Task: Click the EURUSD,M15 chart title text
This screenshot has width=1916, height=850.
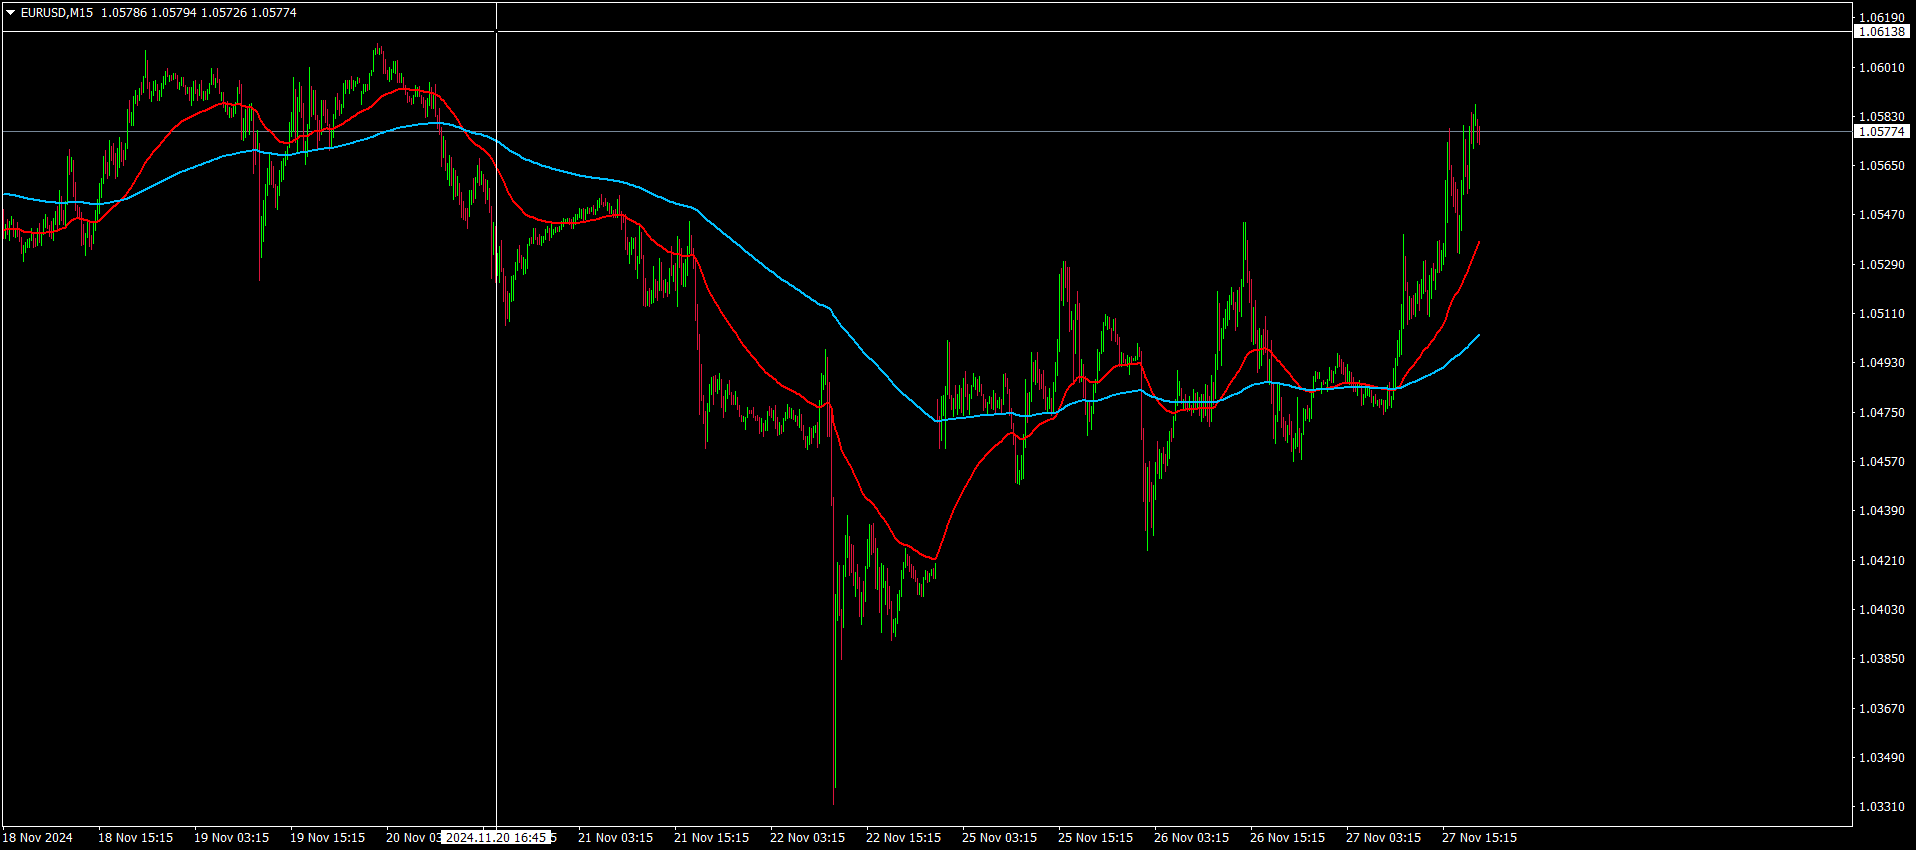Action: click(57, 13)
